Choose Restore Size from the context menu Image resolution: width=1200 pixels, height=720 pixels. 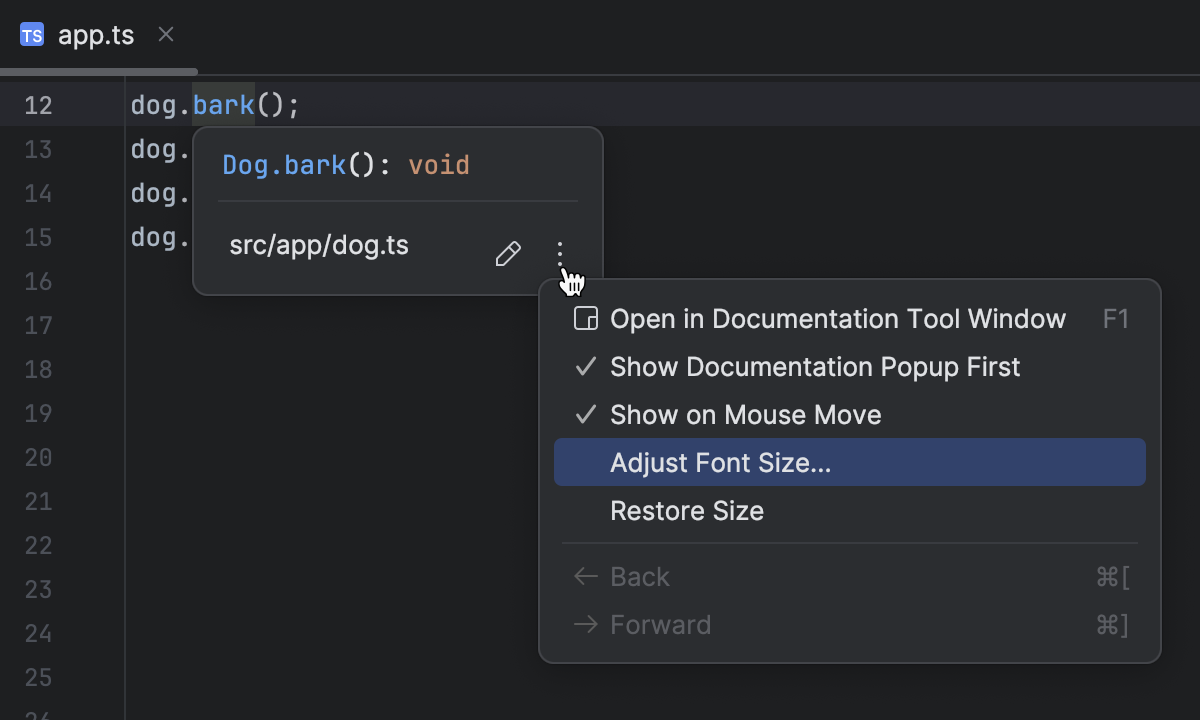687,510
